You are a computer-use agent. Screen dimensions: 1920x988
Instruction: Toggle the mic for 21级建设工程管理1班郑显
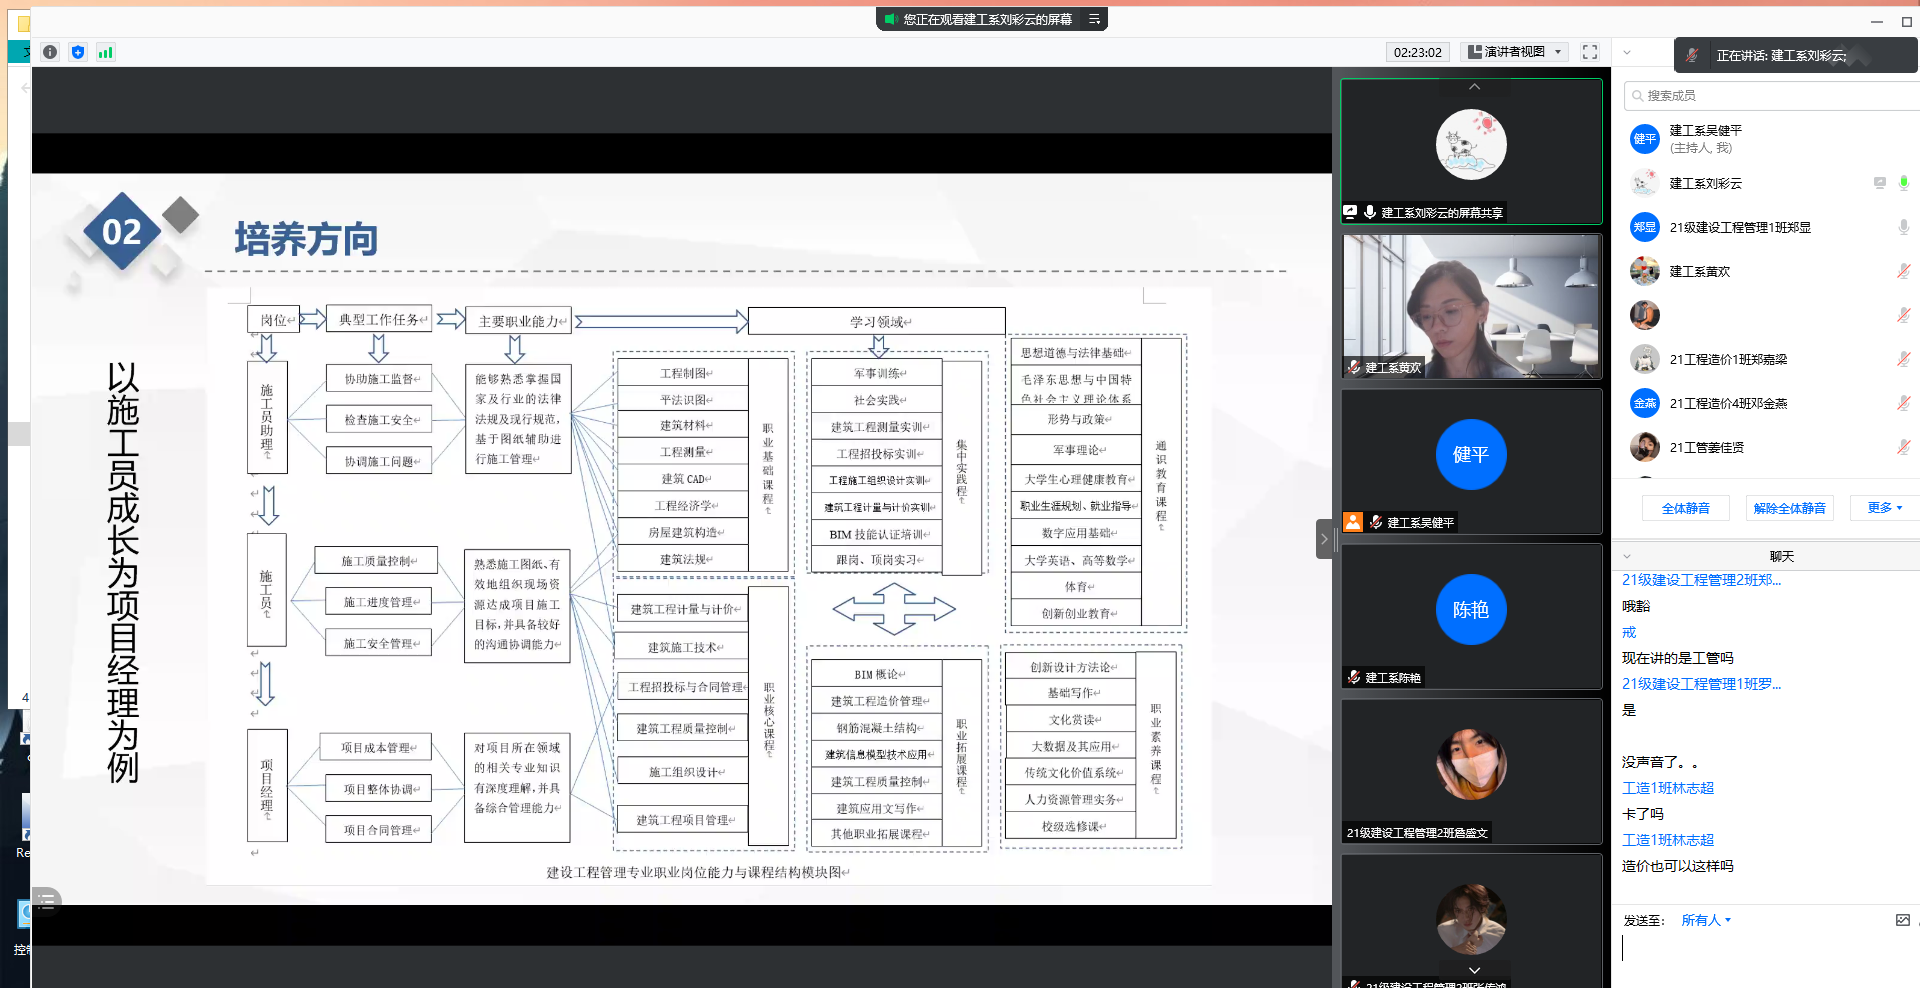[x=1904, y=227]
